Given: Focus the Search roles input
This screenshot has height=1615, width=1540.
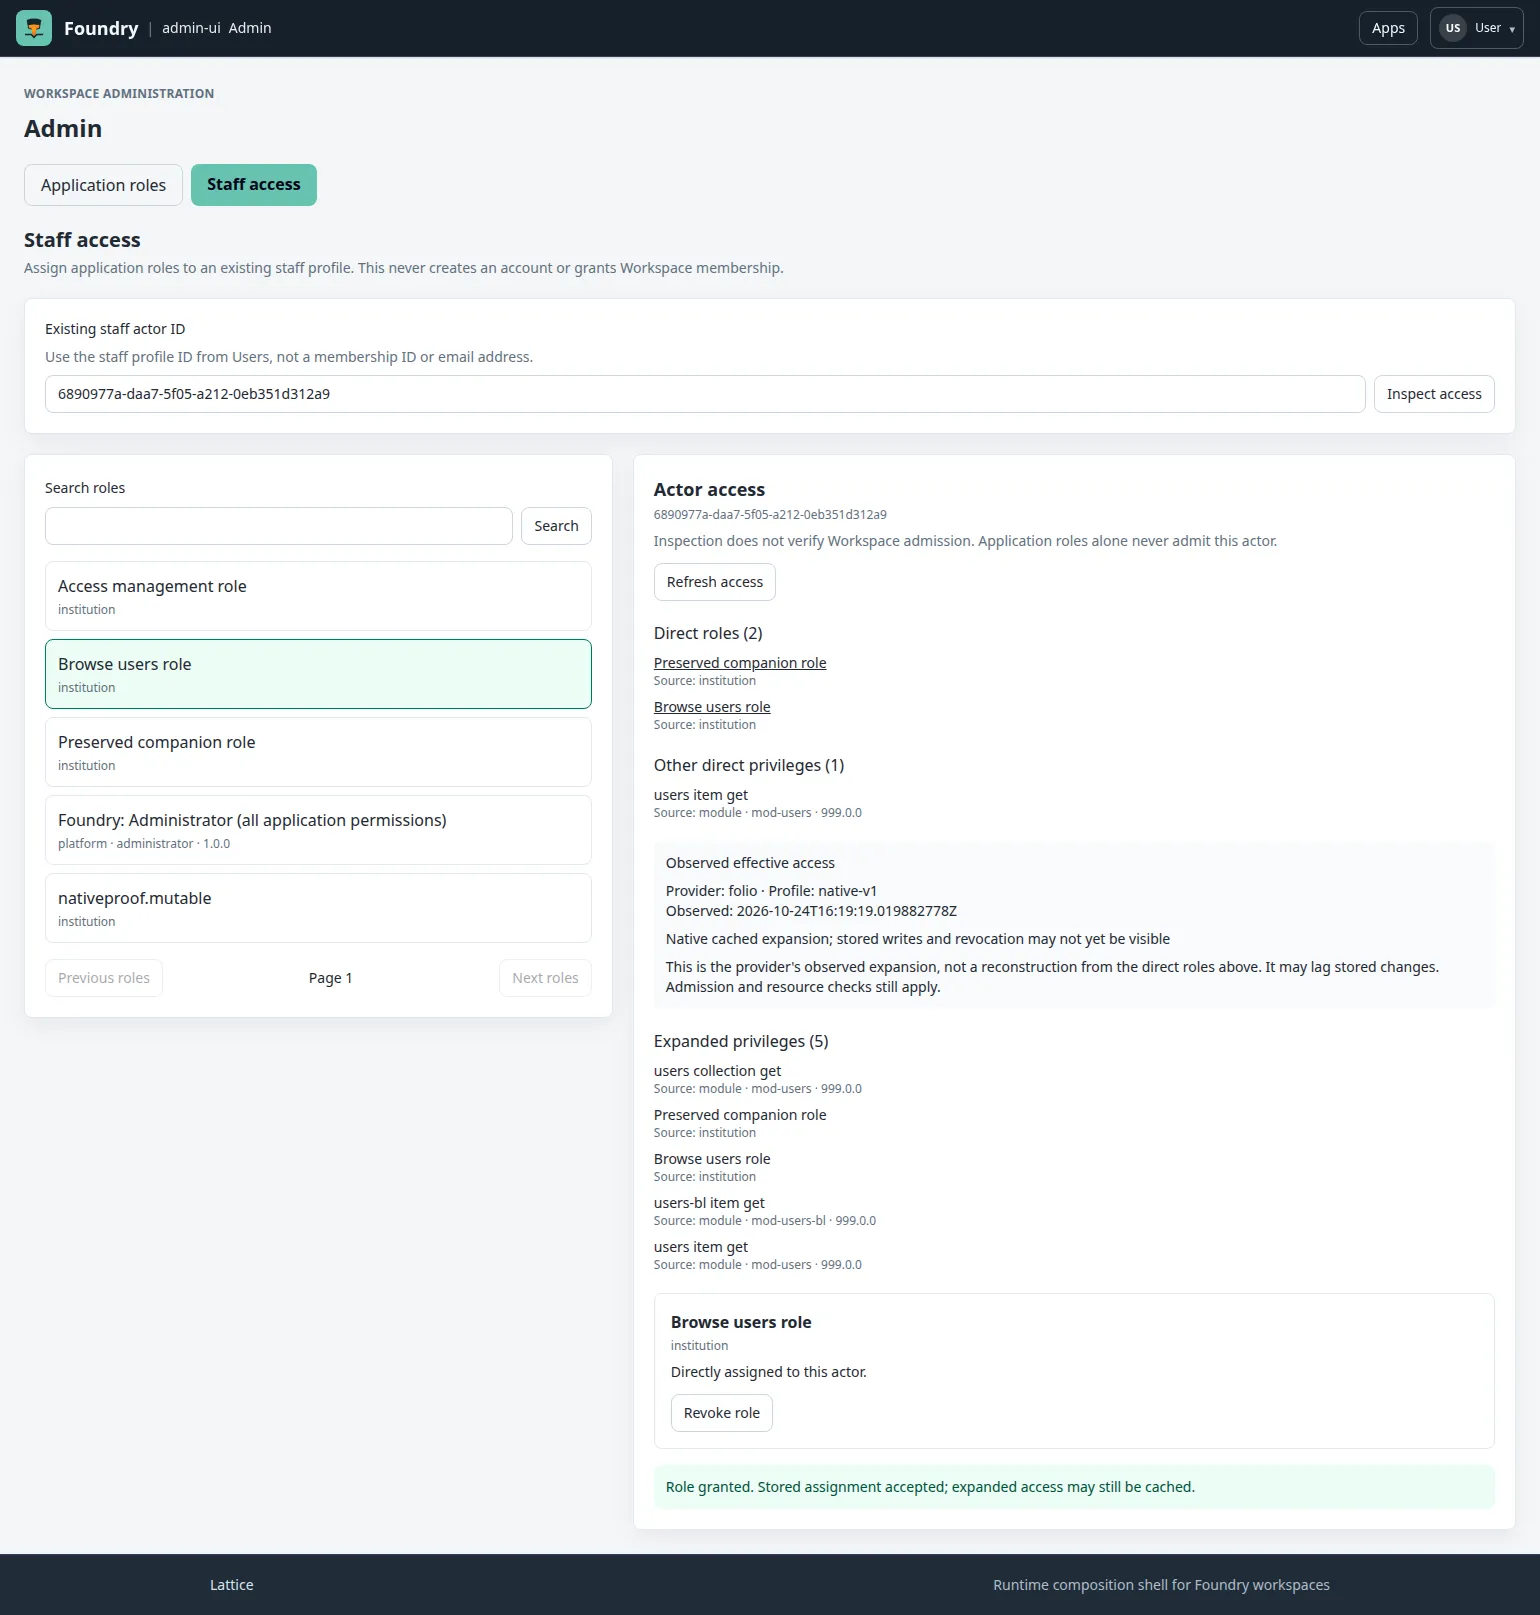Looking at the screenshot, I should (x=279, y=526).
